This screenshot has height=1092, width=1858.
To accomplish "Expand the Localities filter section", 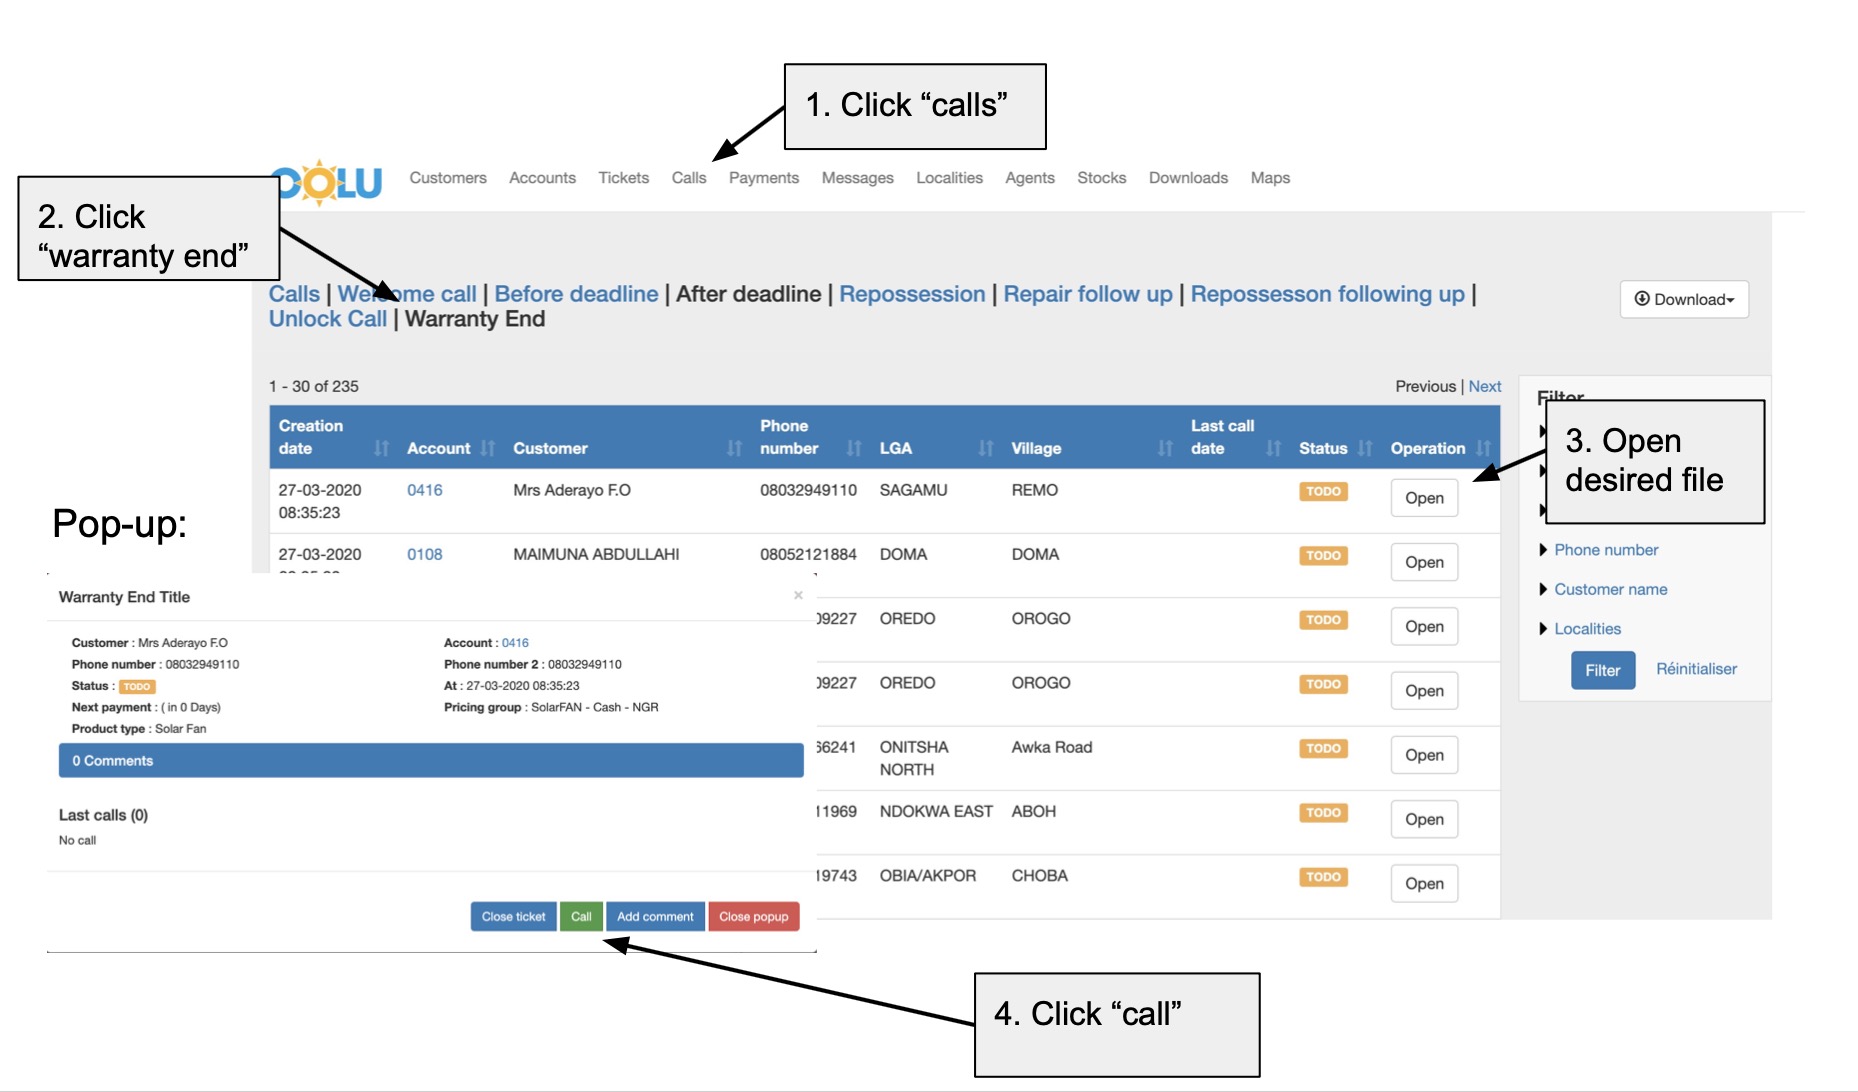I will (1587, 629).
